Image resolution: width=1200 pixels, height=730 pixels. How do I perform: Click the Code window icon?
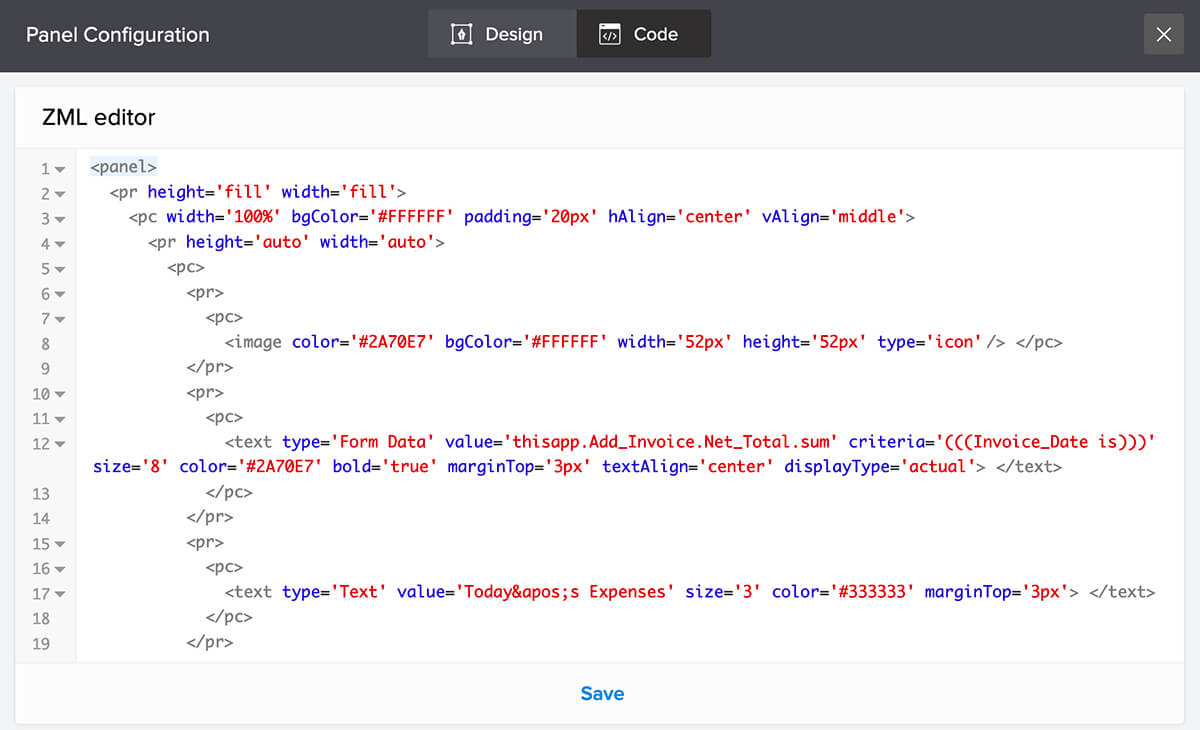pos(609,34)
